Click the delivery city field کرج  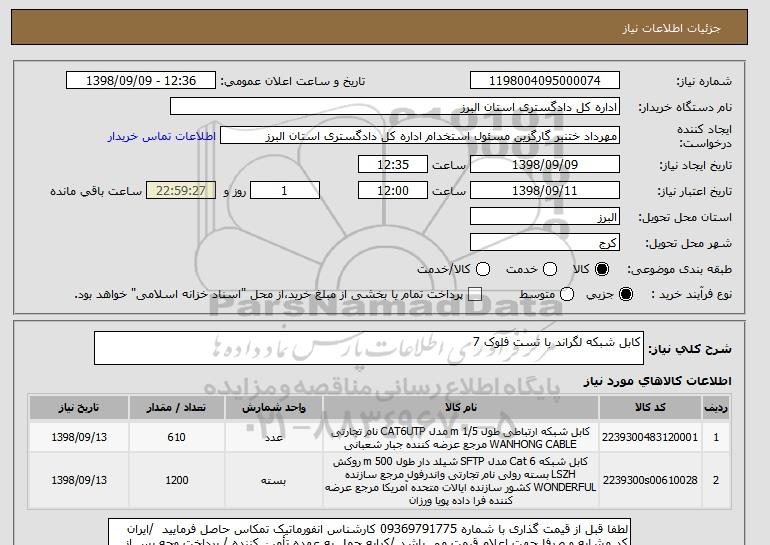545,243
